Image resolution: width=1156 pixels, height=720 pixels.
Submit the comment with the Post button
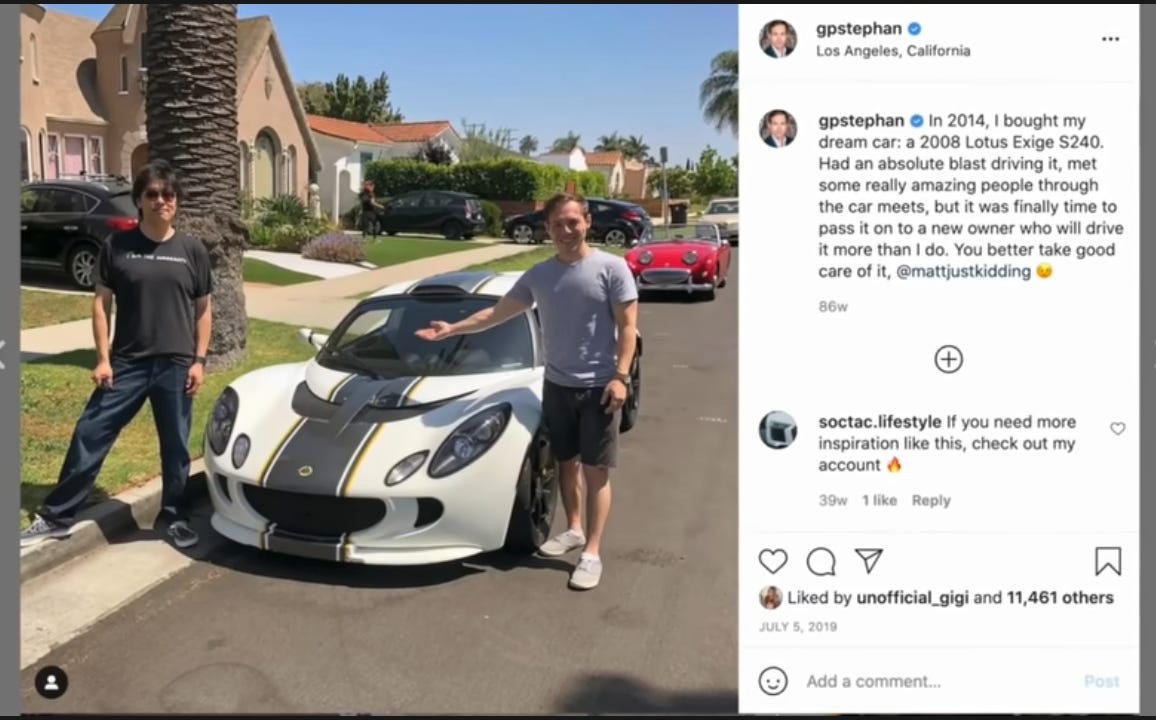click(1101, 682)
